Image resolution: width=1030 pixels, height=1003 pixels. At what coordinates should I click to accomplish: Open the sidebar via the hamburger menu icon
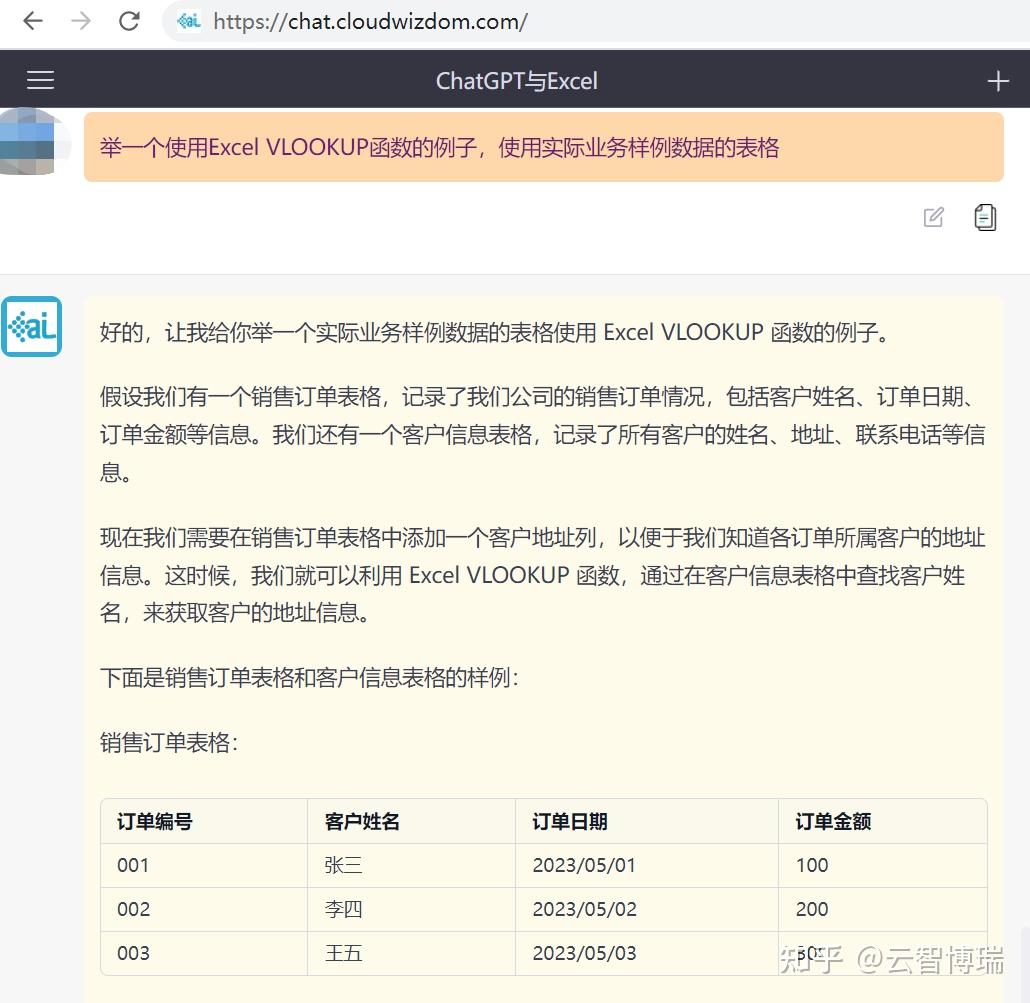coord(40,80)
